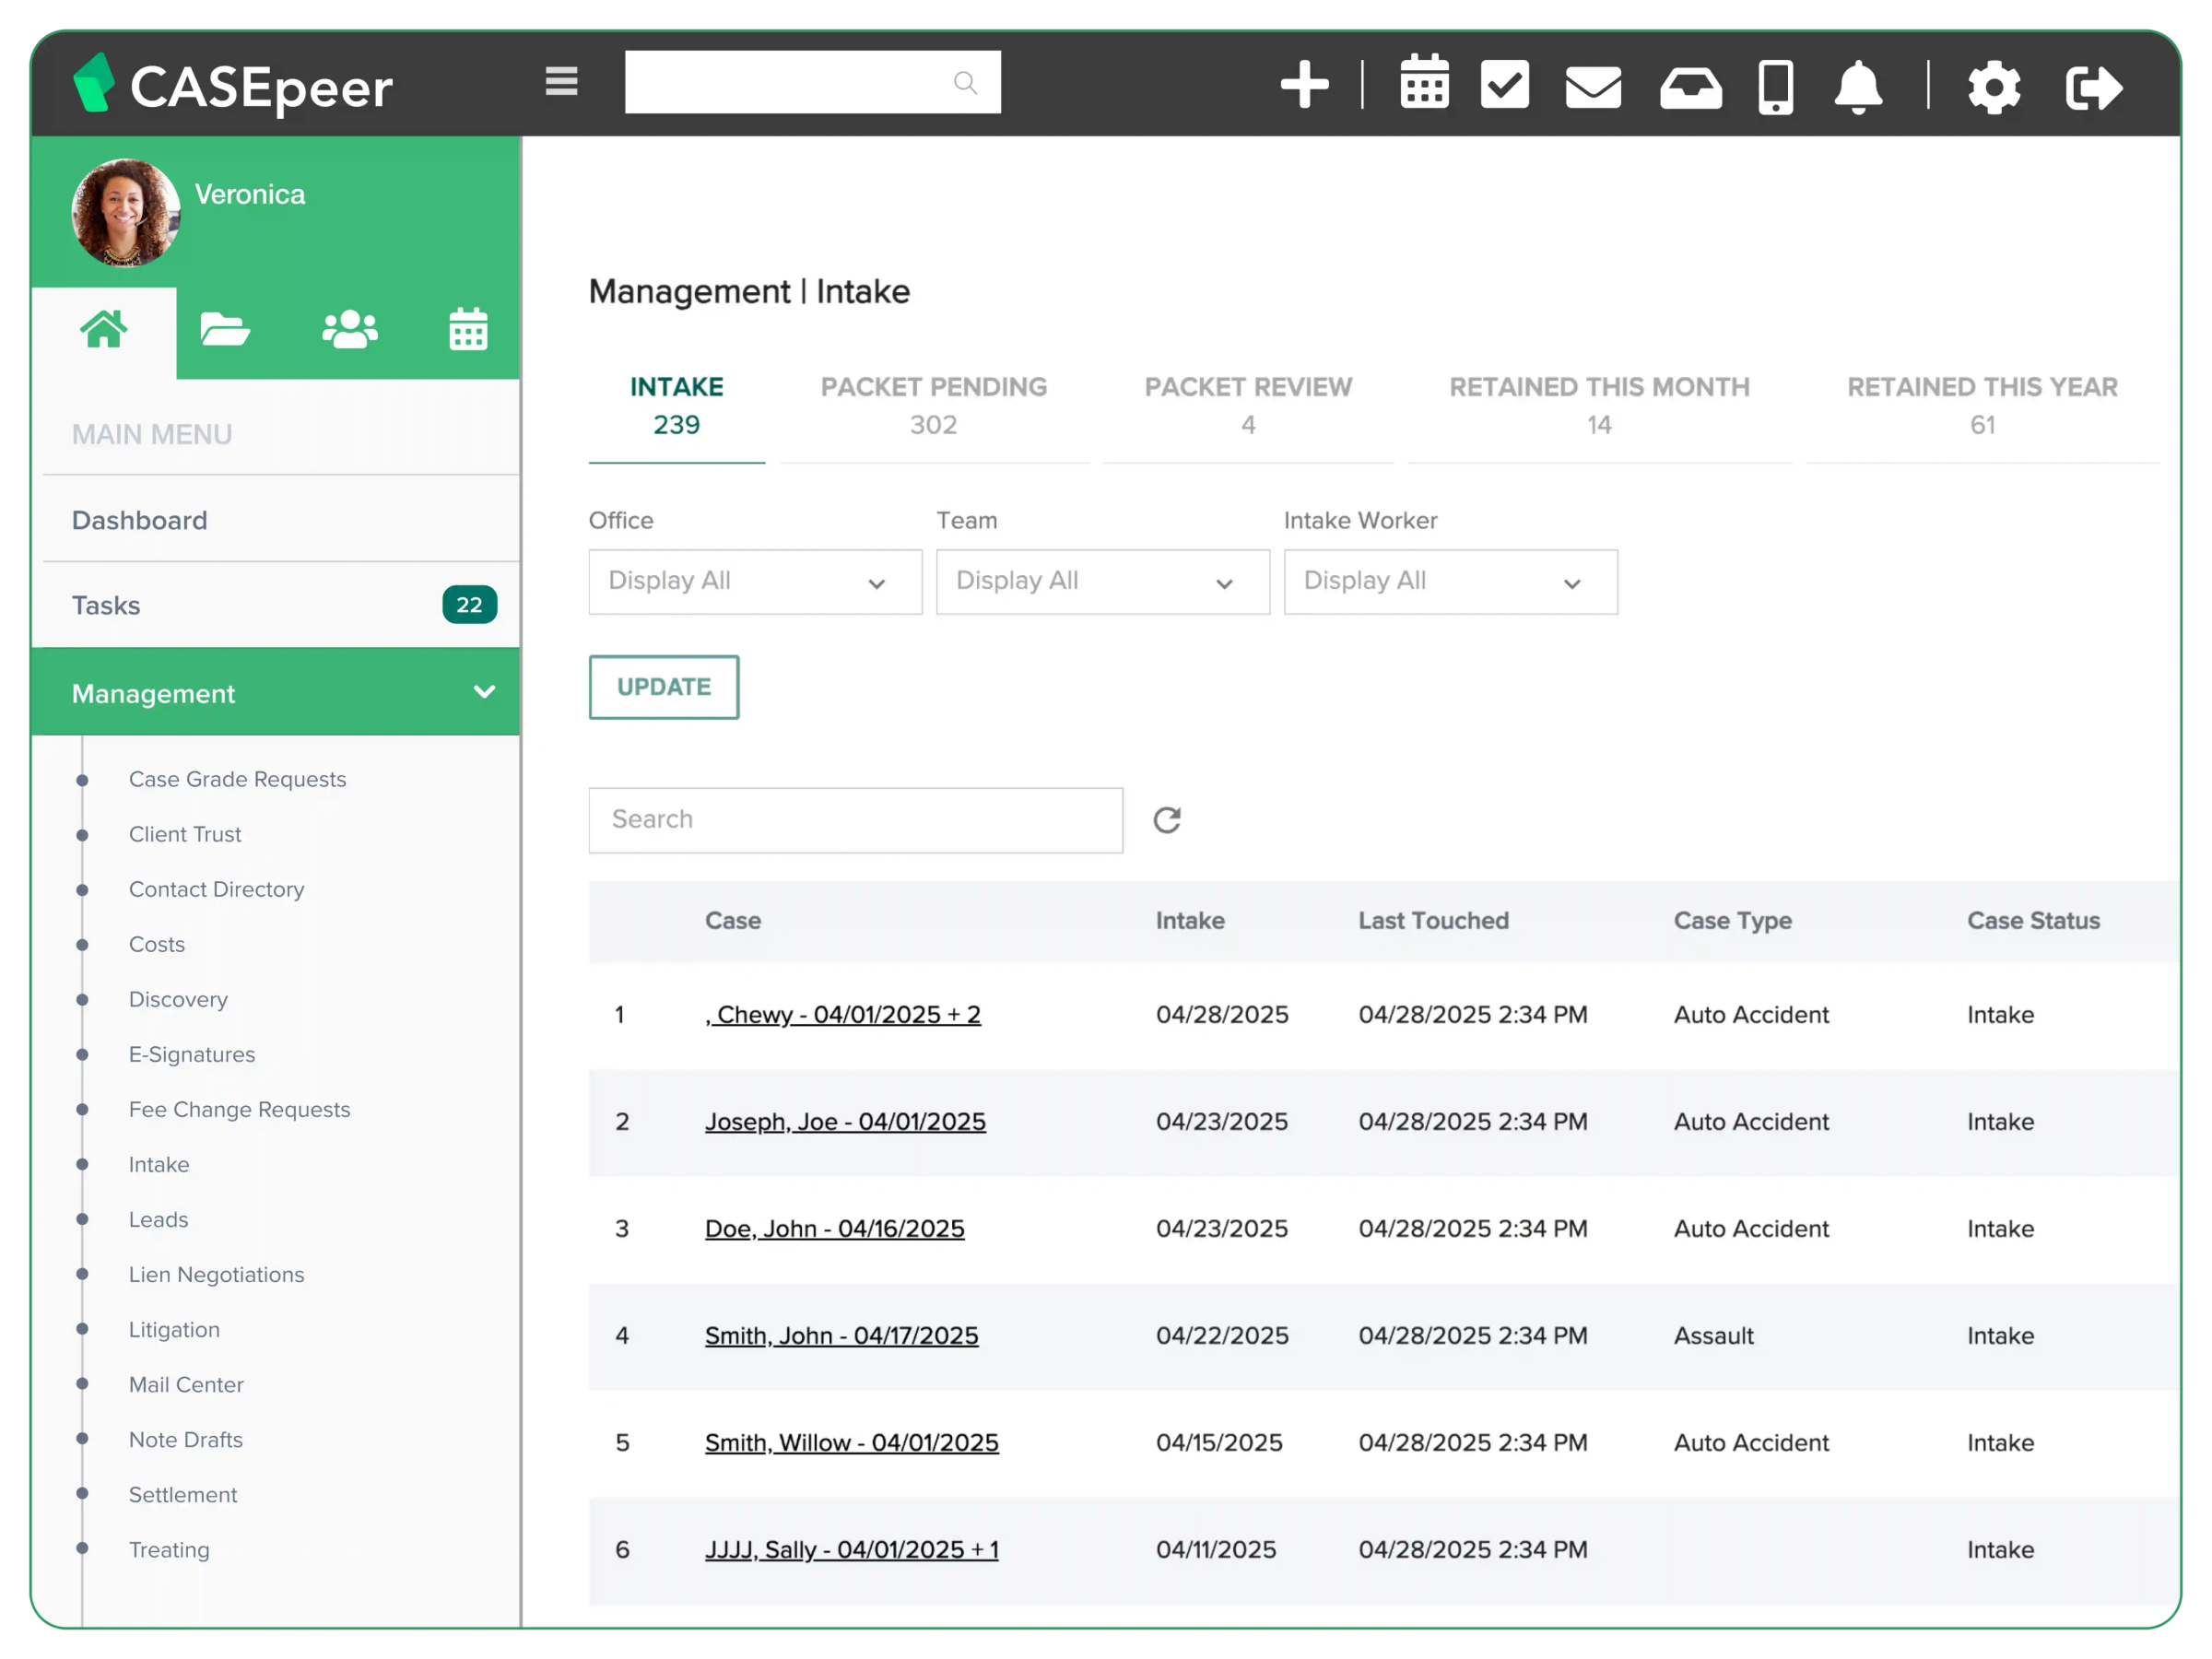Refresh the intake list with circular arrow

1168,820
